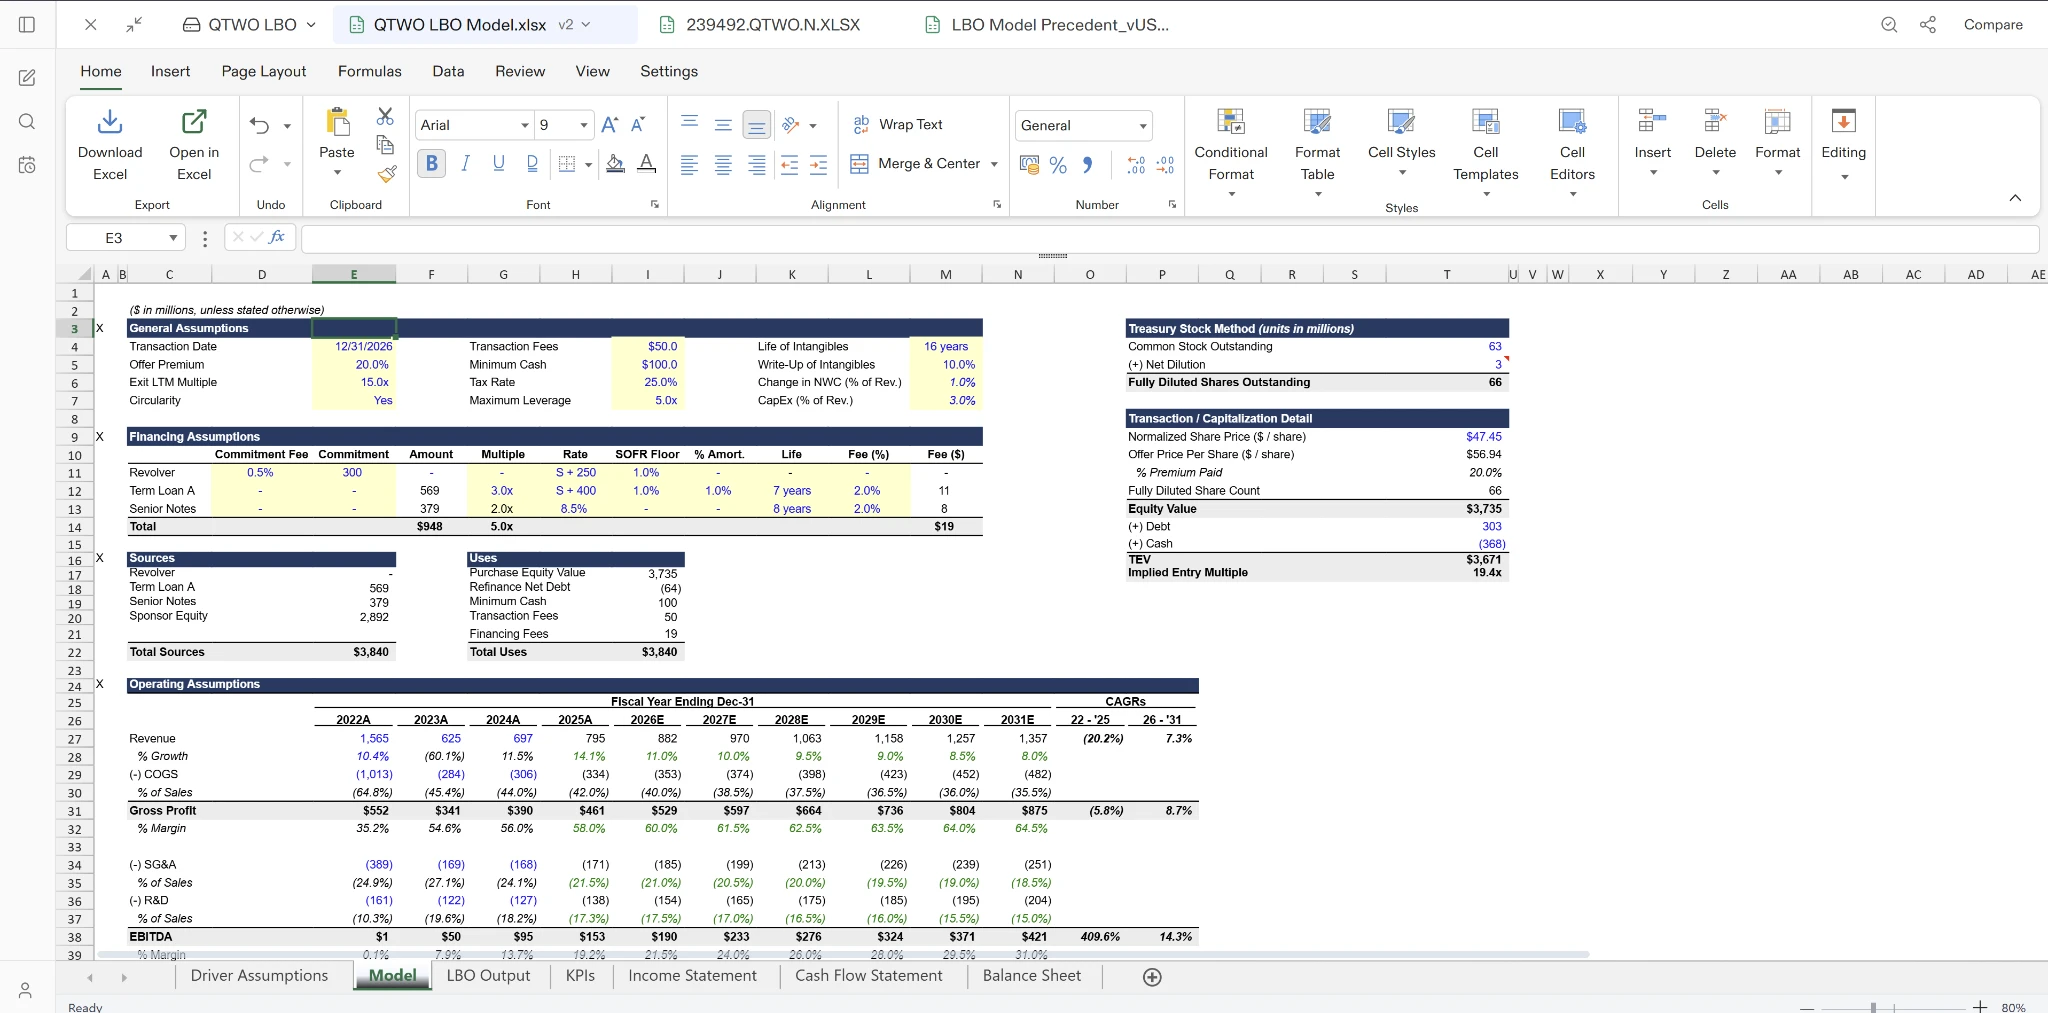Click the Format Table button
The height and width of the screenshot is (1013, 2048).
[1317, 152]
